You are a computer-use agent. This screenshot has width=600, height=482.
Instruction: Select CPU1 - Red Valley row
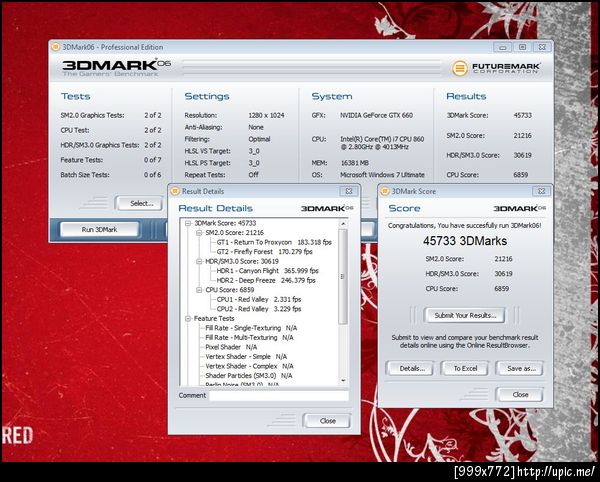point(259,299)
